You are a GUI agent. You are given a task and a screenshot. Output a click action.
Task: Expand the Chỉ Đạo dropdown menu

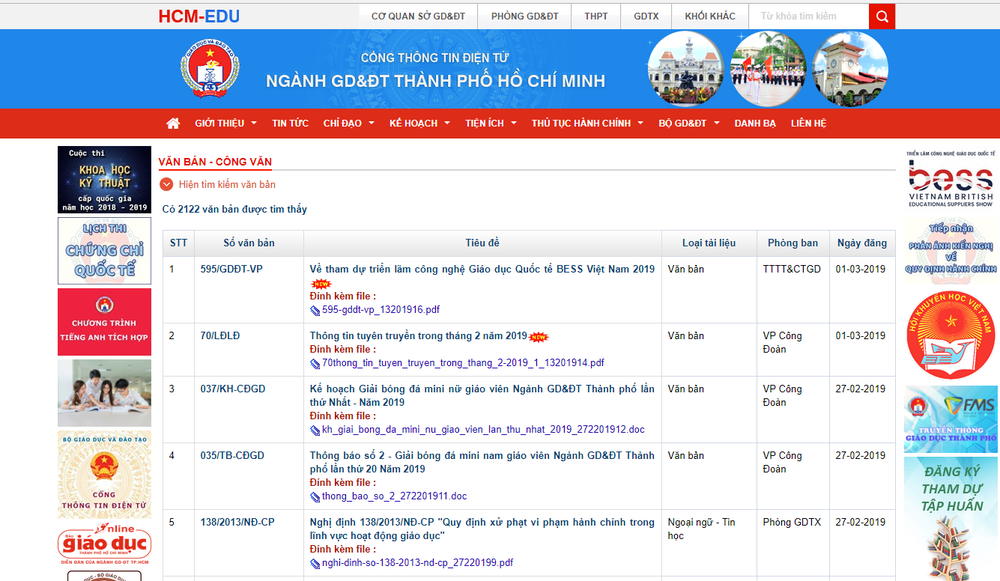(x=348, y=124)
